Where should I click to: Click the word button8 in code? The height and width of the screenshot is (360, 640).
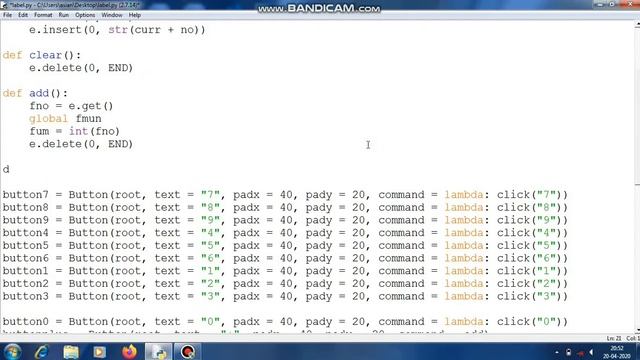25,207
